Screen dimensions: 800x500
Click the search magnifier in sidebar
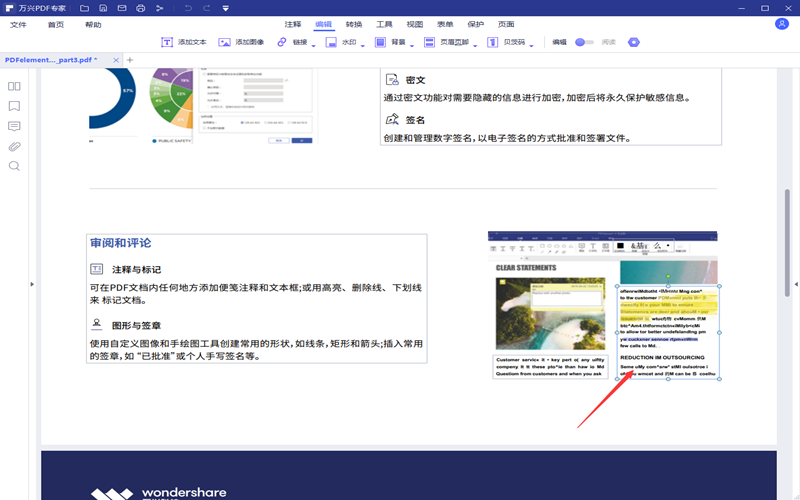[14, 166]
